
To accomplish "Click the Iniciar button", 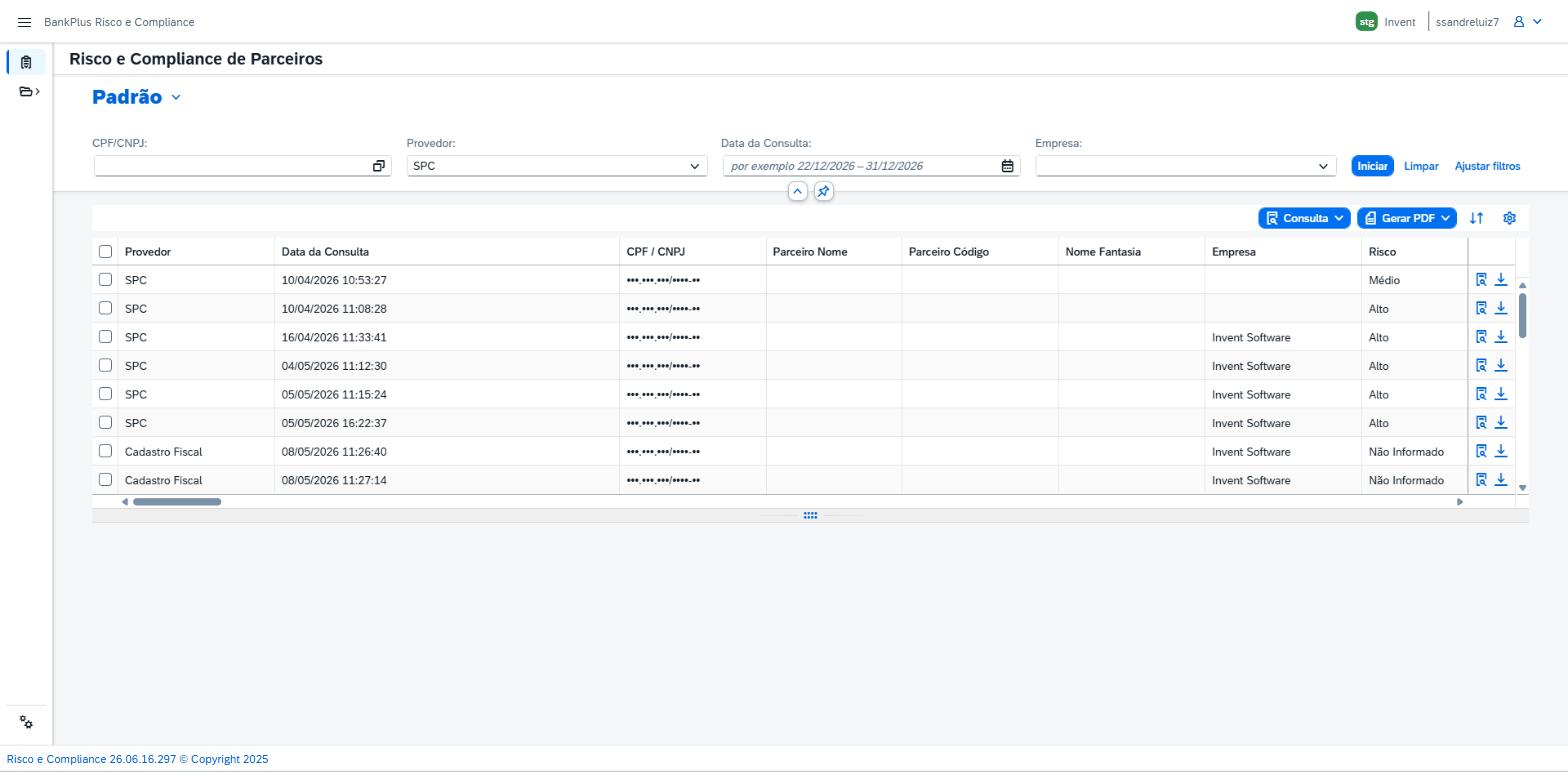I will coord(1372,166).
